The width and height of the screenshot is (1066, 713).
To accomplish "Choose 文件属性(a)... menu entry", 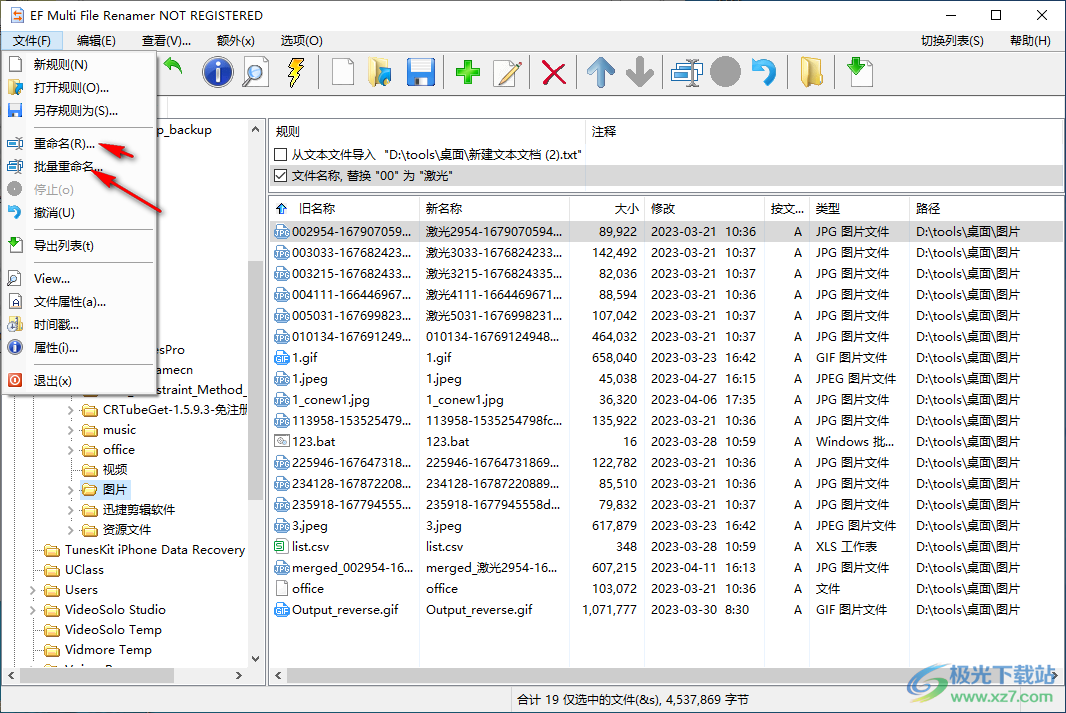I will (80, 302).
